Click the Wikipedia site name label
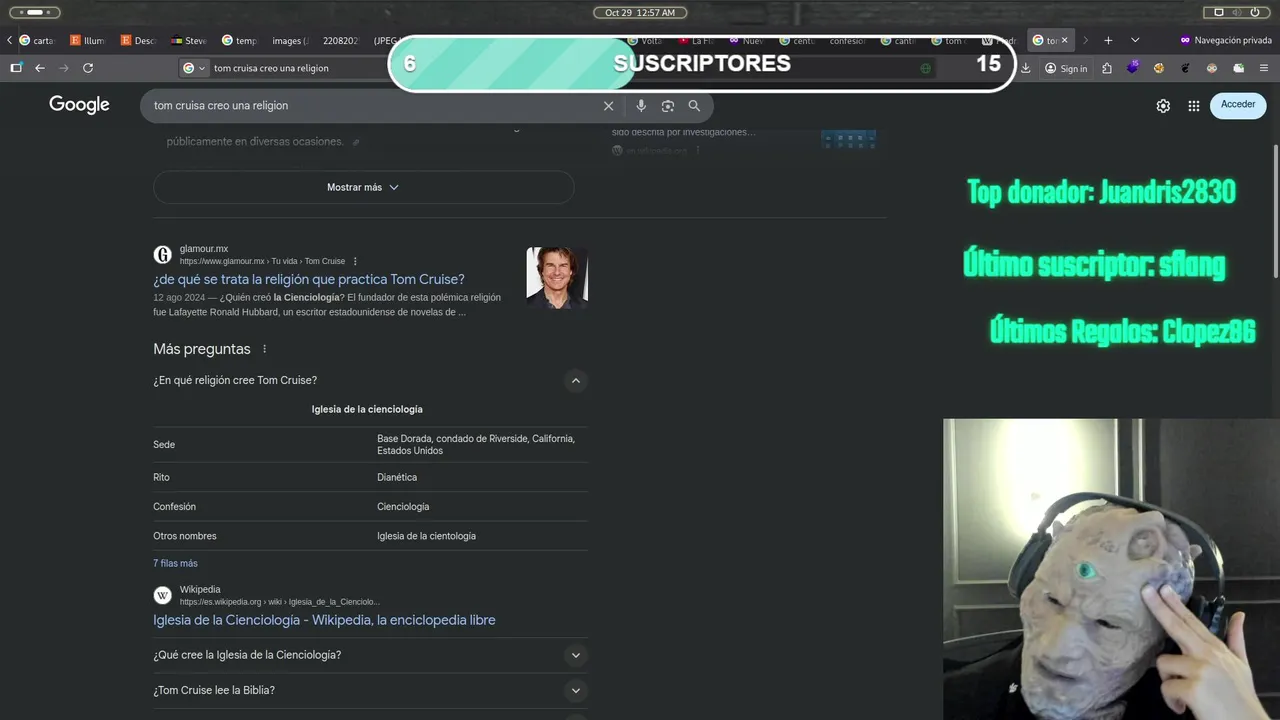This screenshot has height=720, width=1280. (x=200, y=590)
